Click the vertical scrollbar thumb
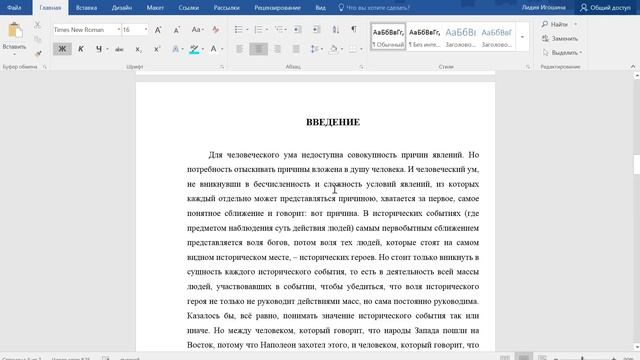Screen dimensions: 640x360 pyautogui.click(x=636, y=164)
